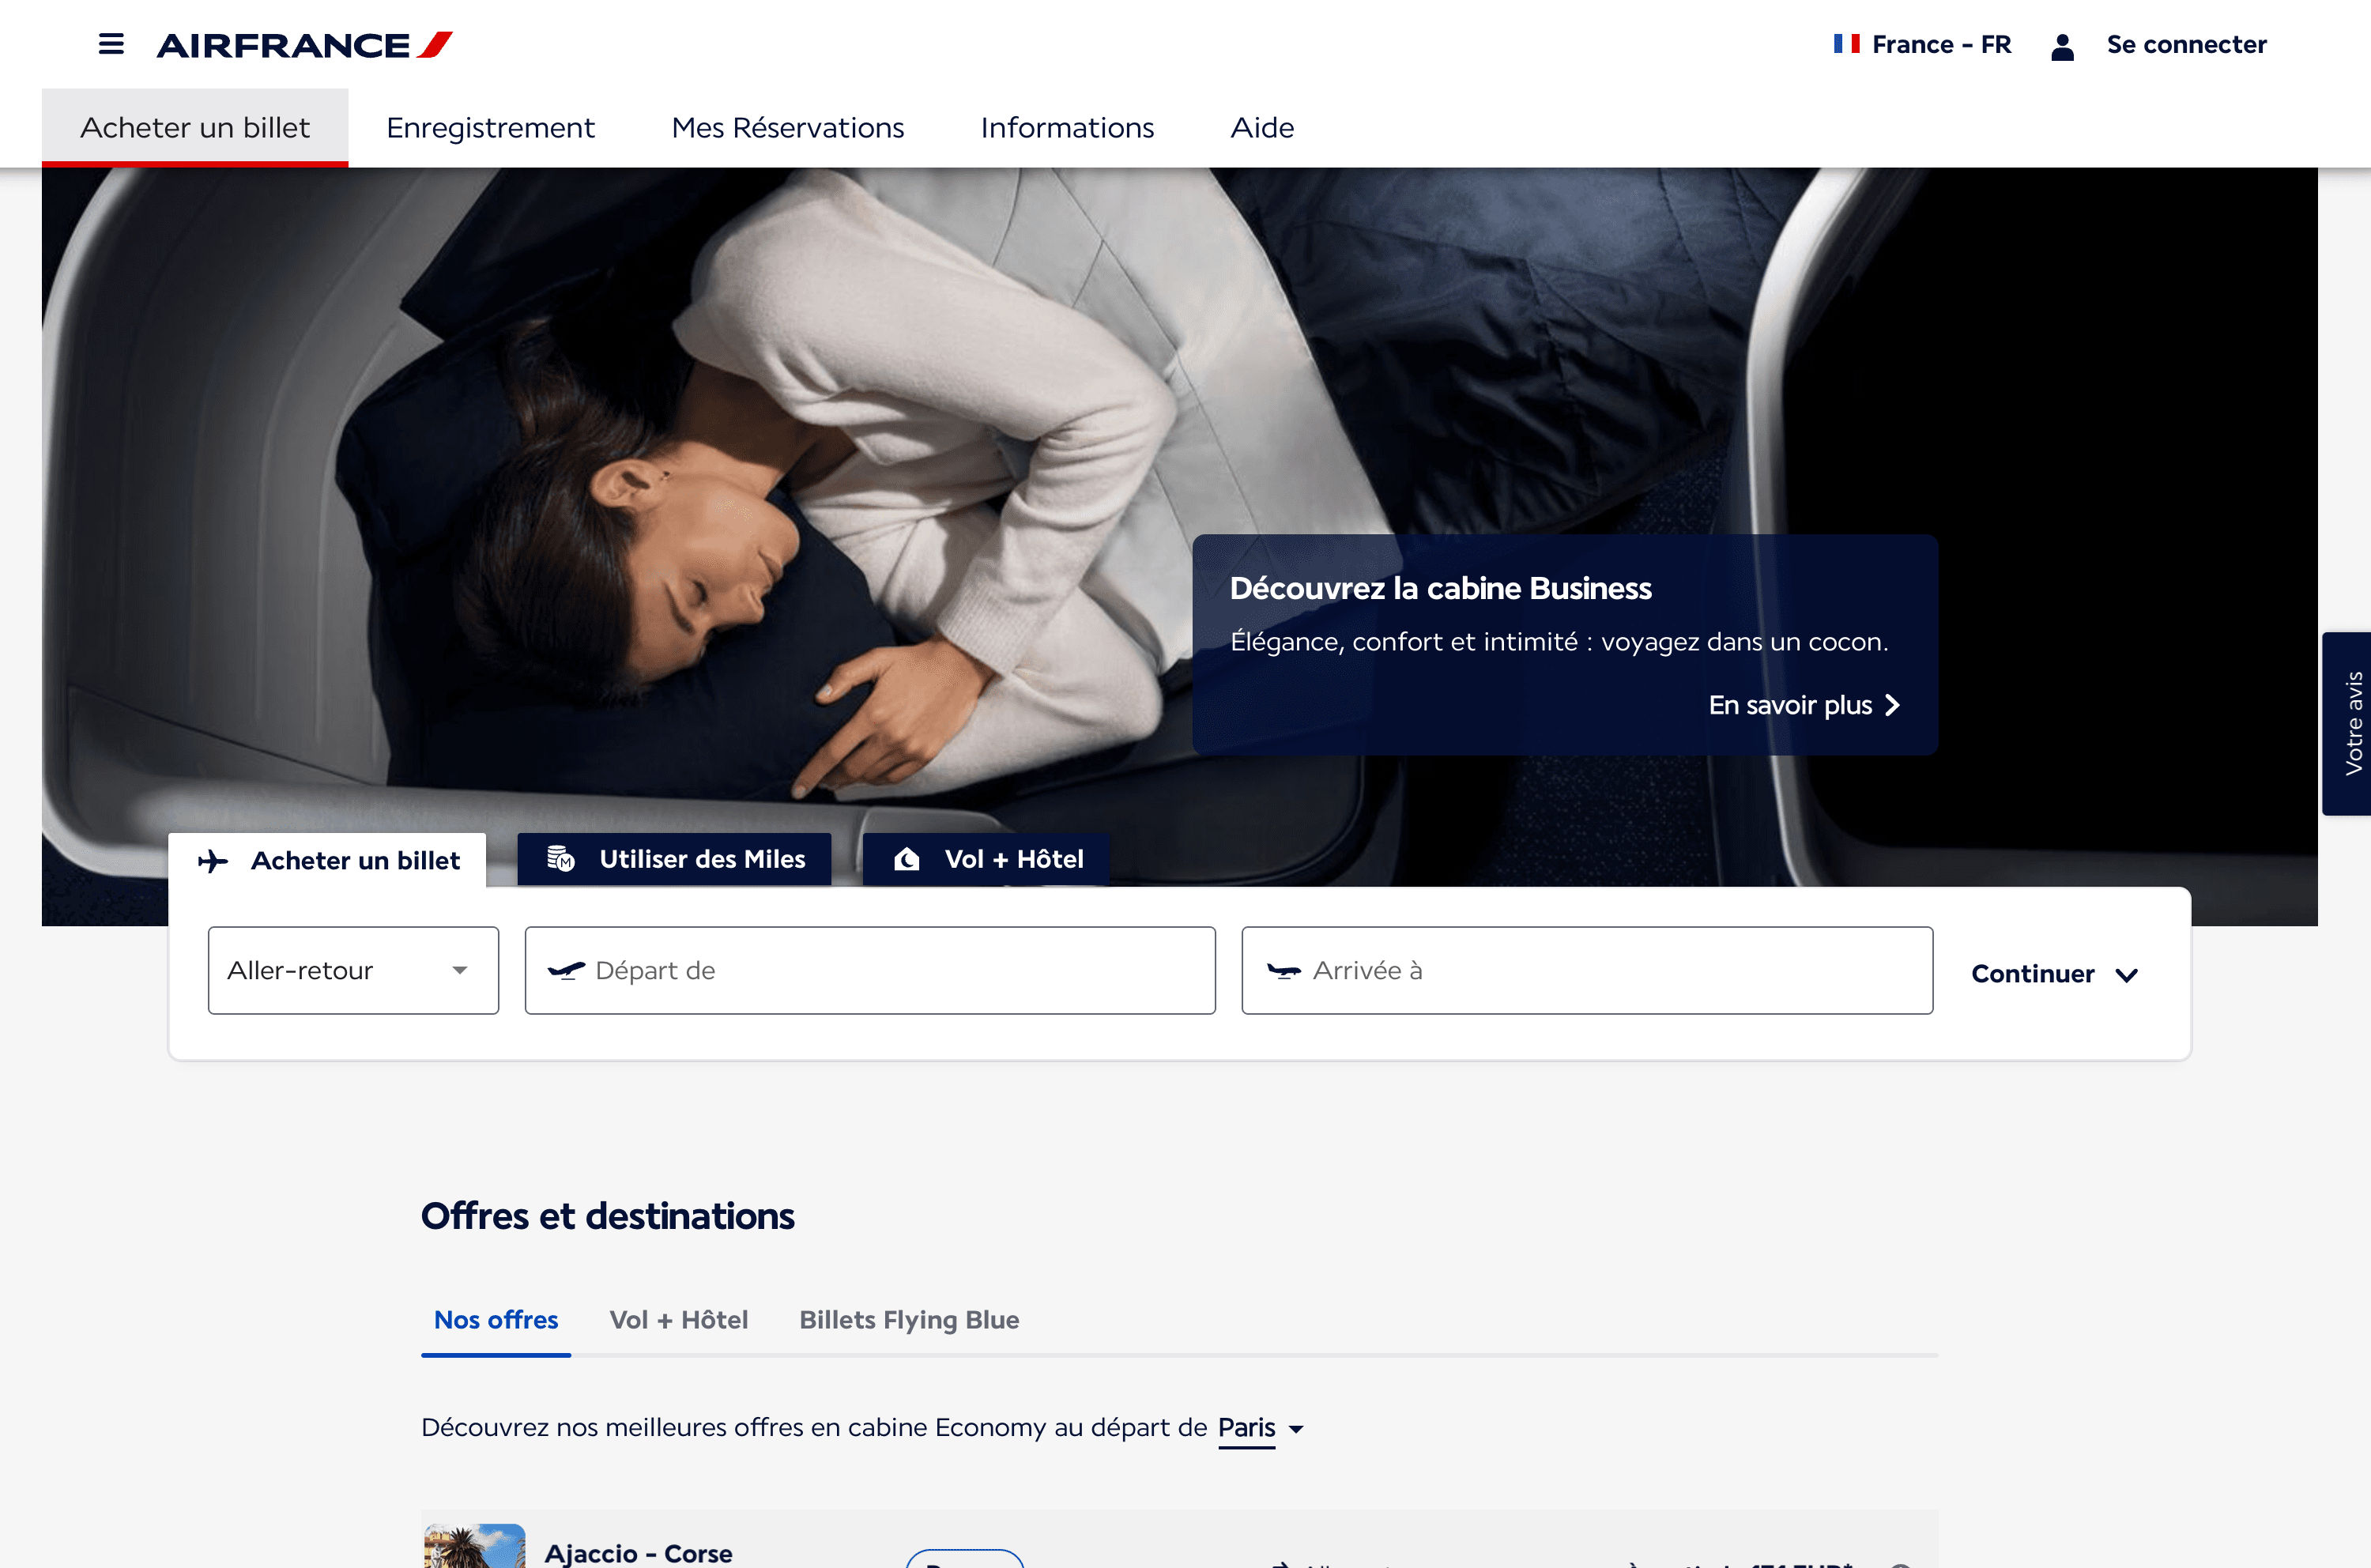
Task: Click the Départ de input field
Action: click(x=870, y=970)
